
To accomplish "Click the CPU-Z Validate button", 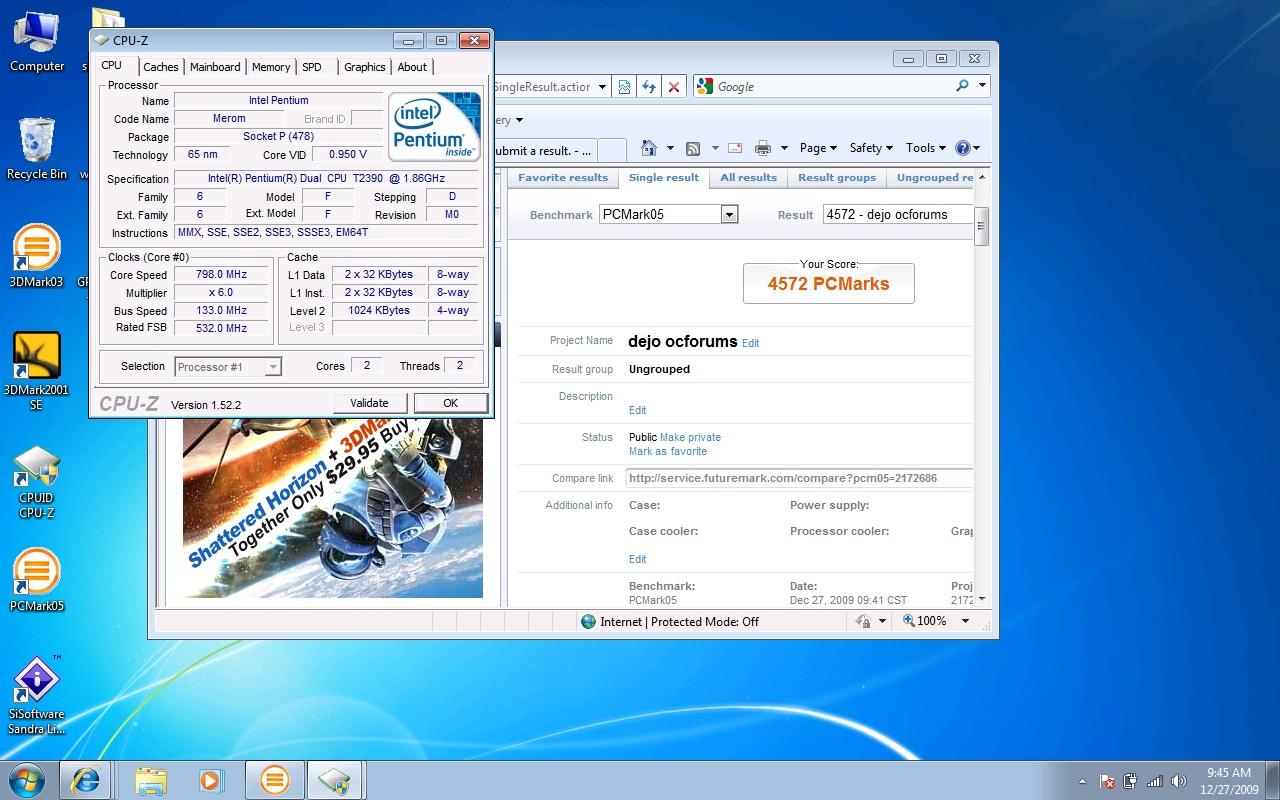I will [x=369, y=403].
